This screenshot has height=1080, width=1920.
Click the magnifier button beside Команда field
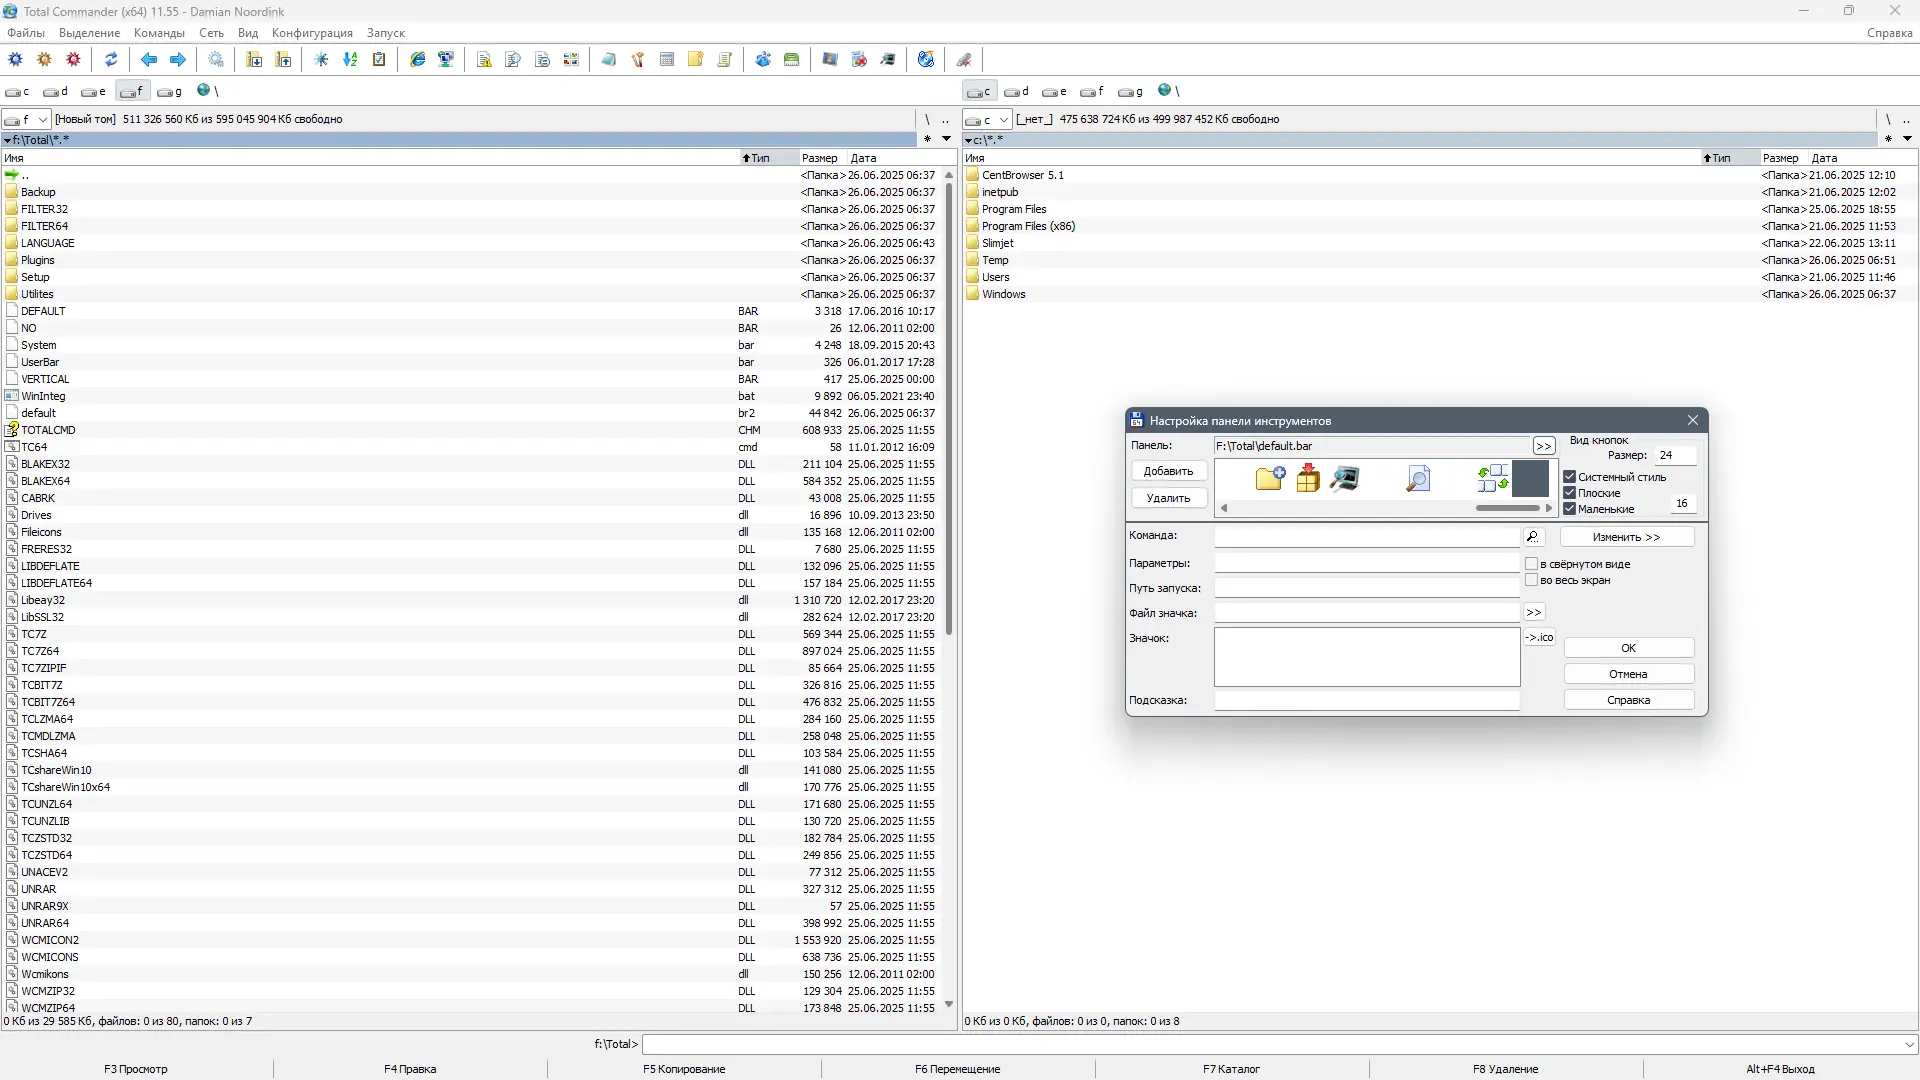coord(1533,537)
